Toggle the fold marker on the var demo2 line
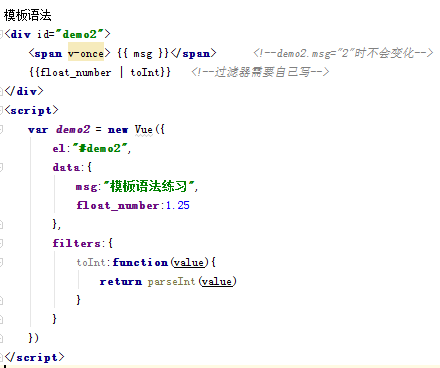The height and width of the screenshot is (368, 440). (1, 129)
